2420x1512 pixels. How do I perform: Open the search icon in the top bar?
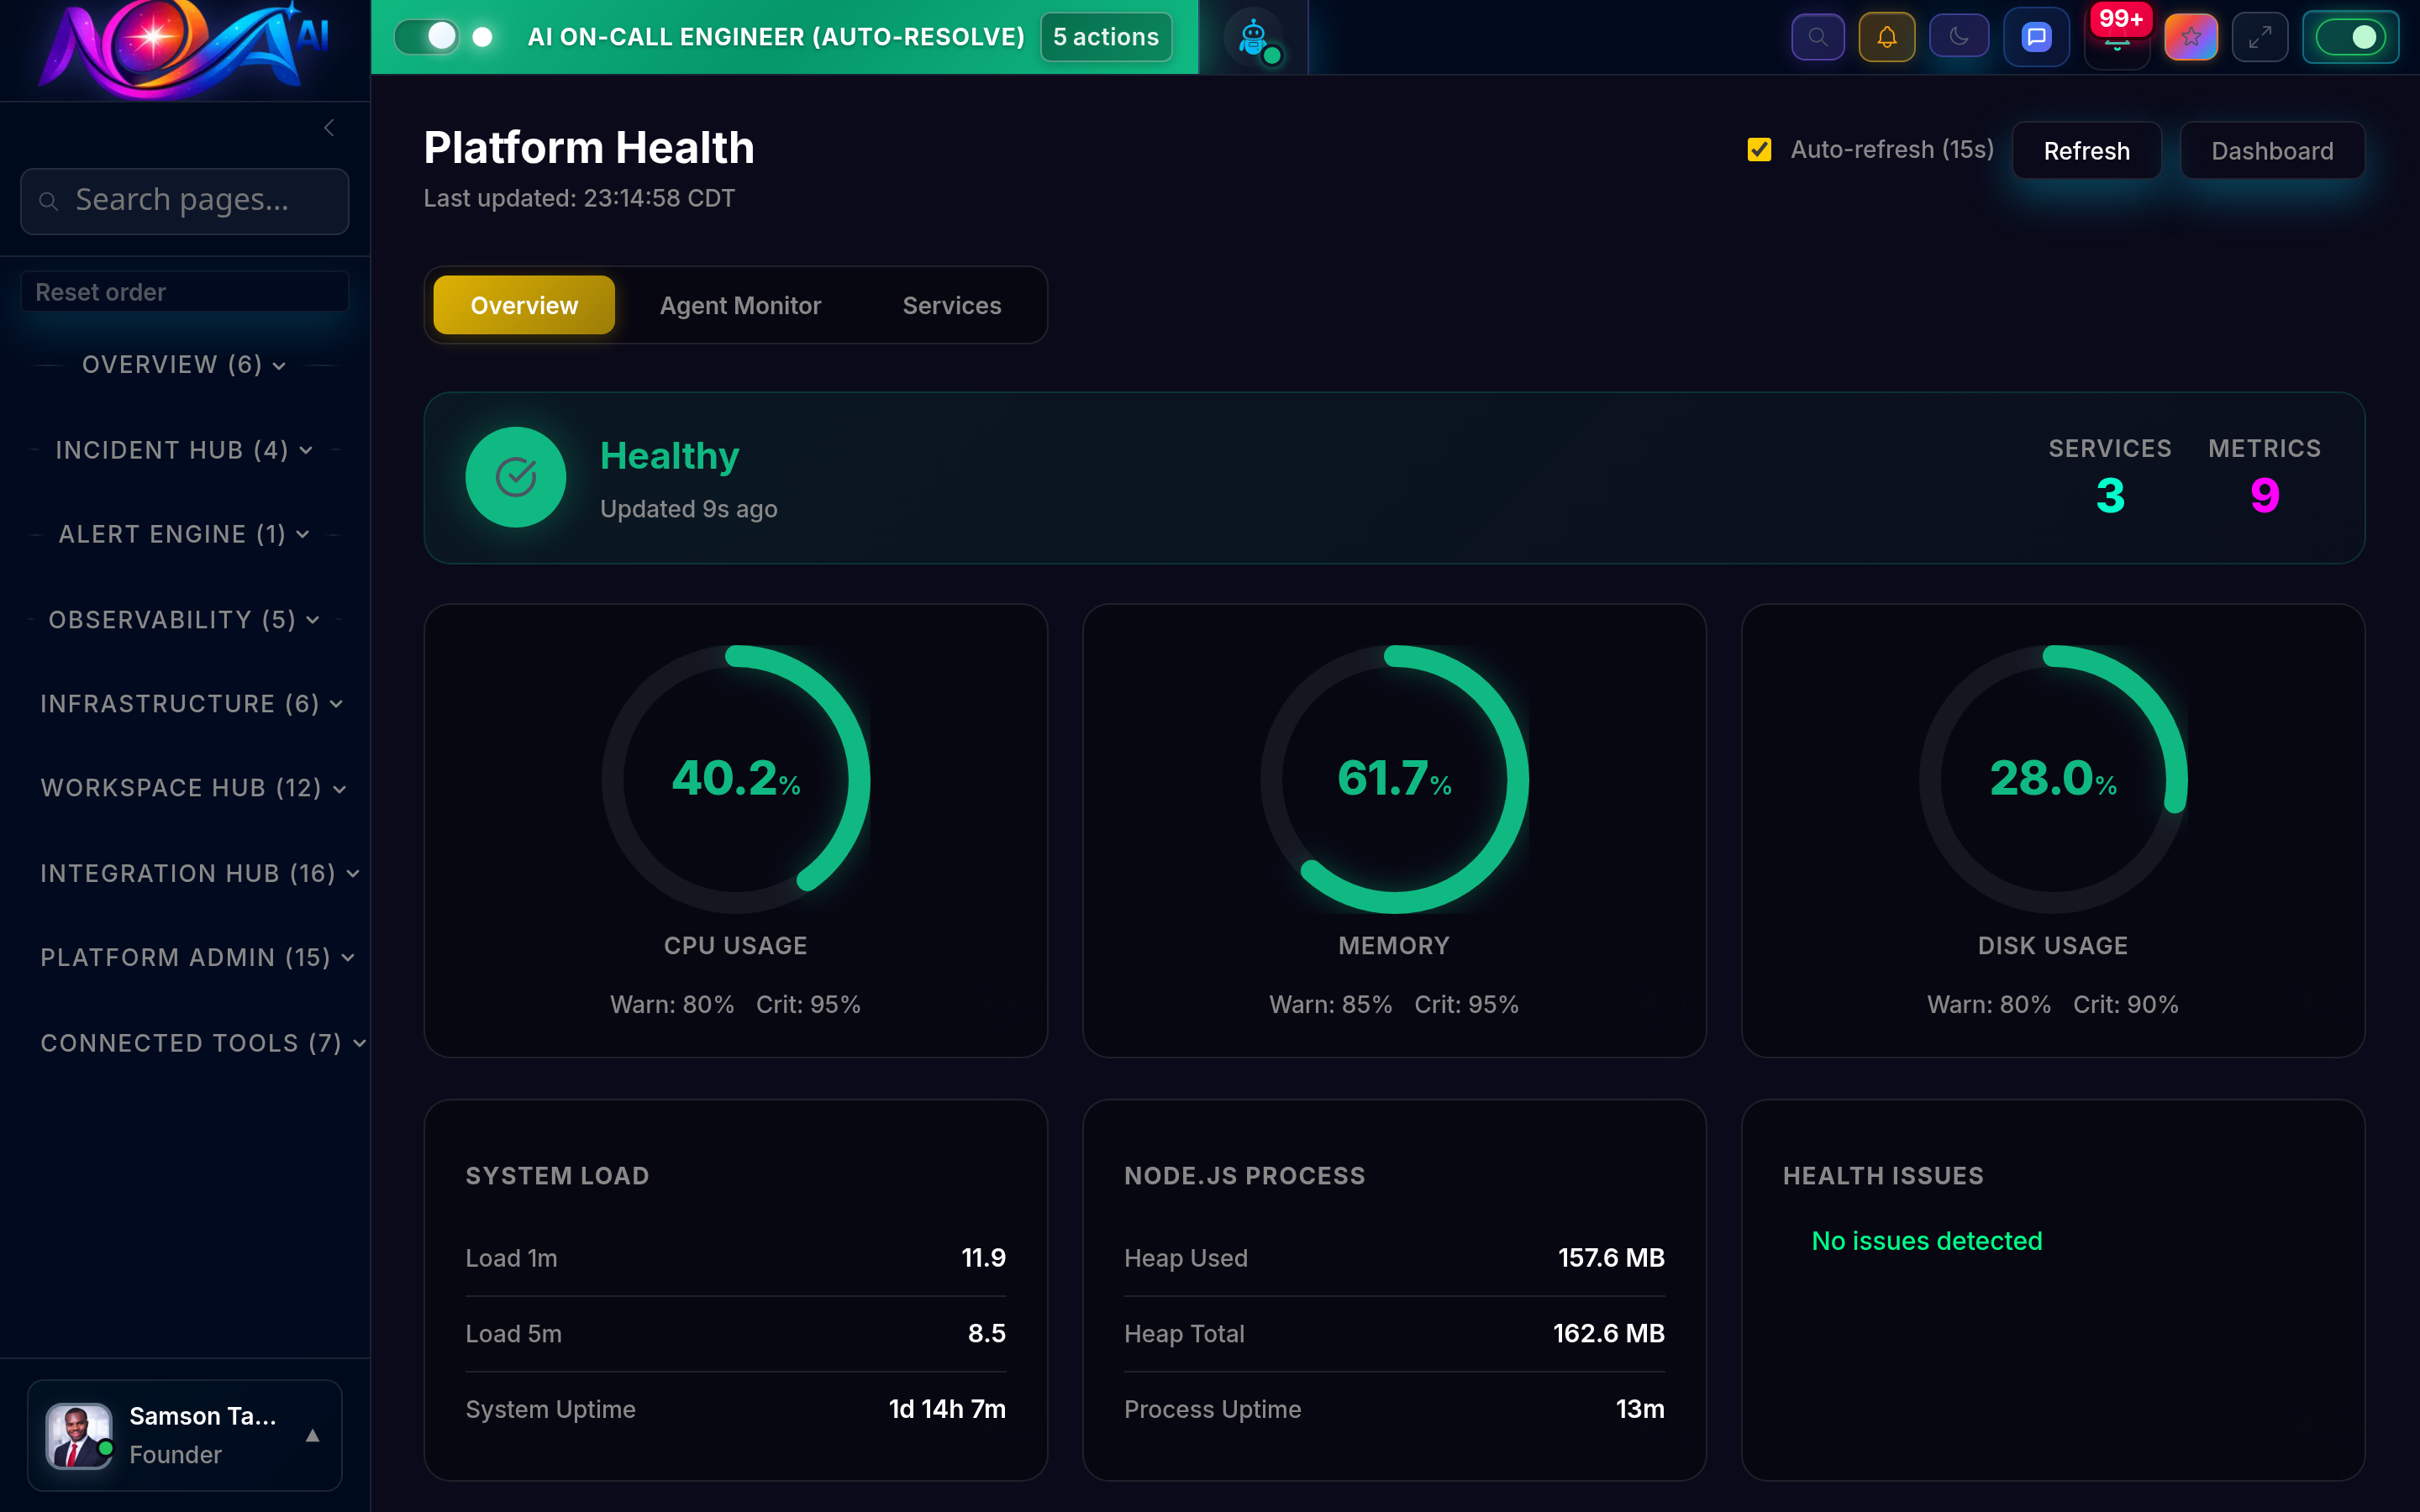coord(1818,36)
